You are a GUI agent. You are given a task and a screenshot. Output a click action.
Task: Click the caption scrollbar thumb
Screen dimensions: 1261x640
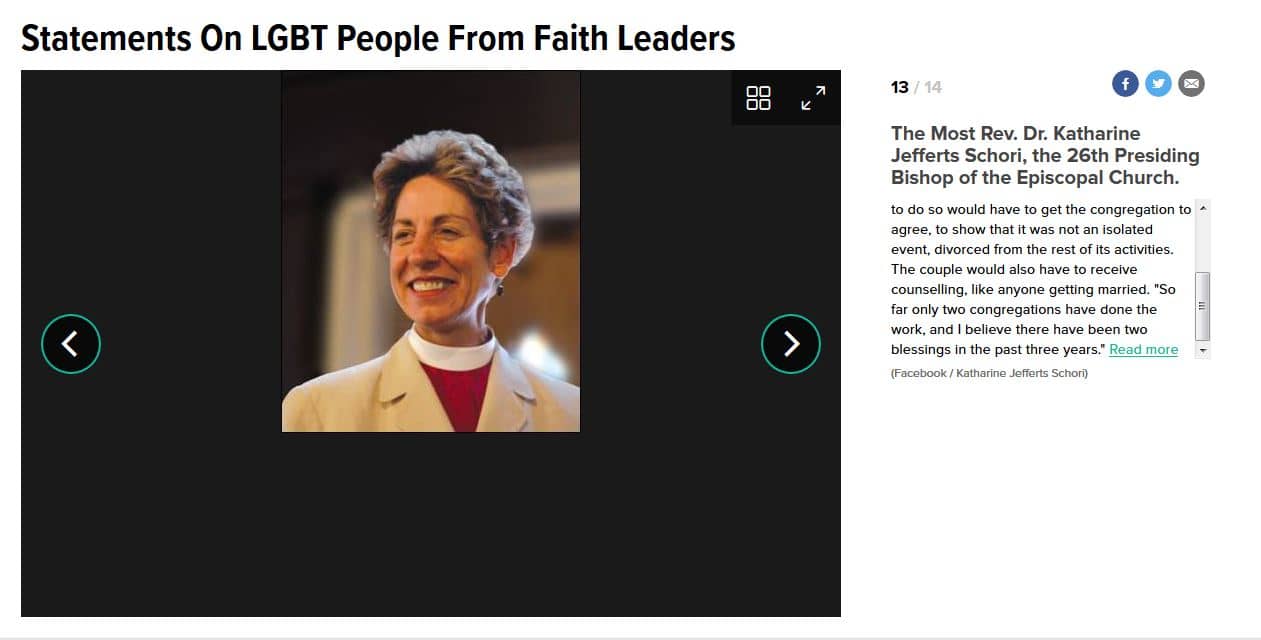[x=1203, y=306]
